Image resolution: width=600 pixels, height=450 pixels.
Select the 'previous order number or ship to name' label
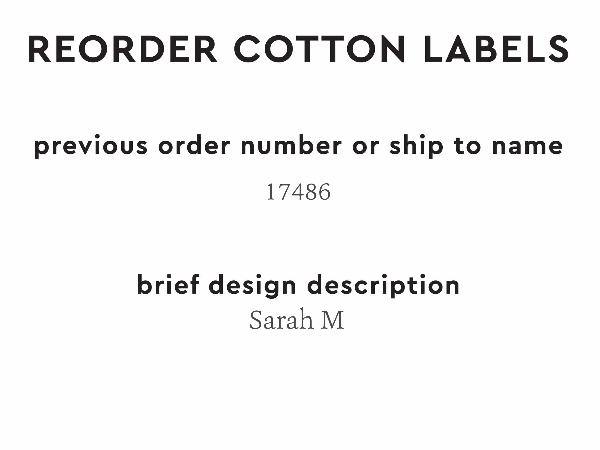coord(299,146)
